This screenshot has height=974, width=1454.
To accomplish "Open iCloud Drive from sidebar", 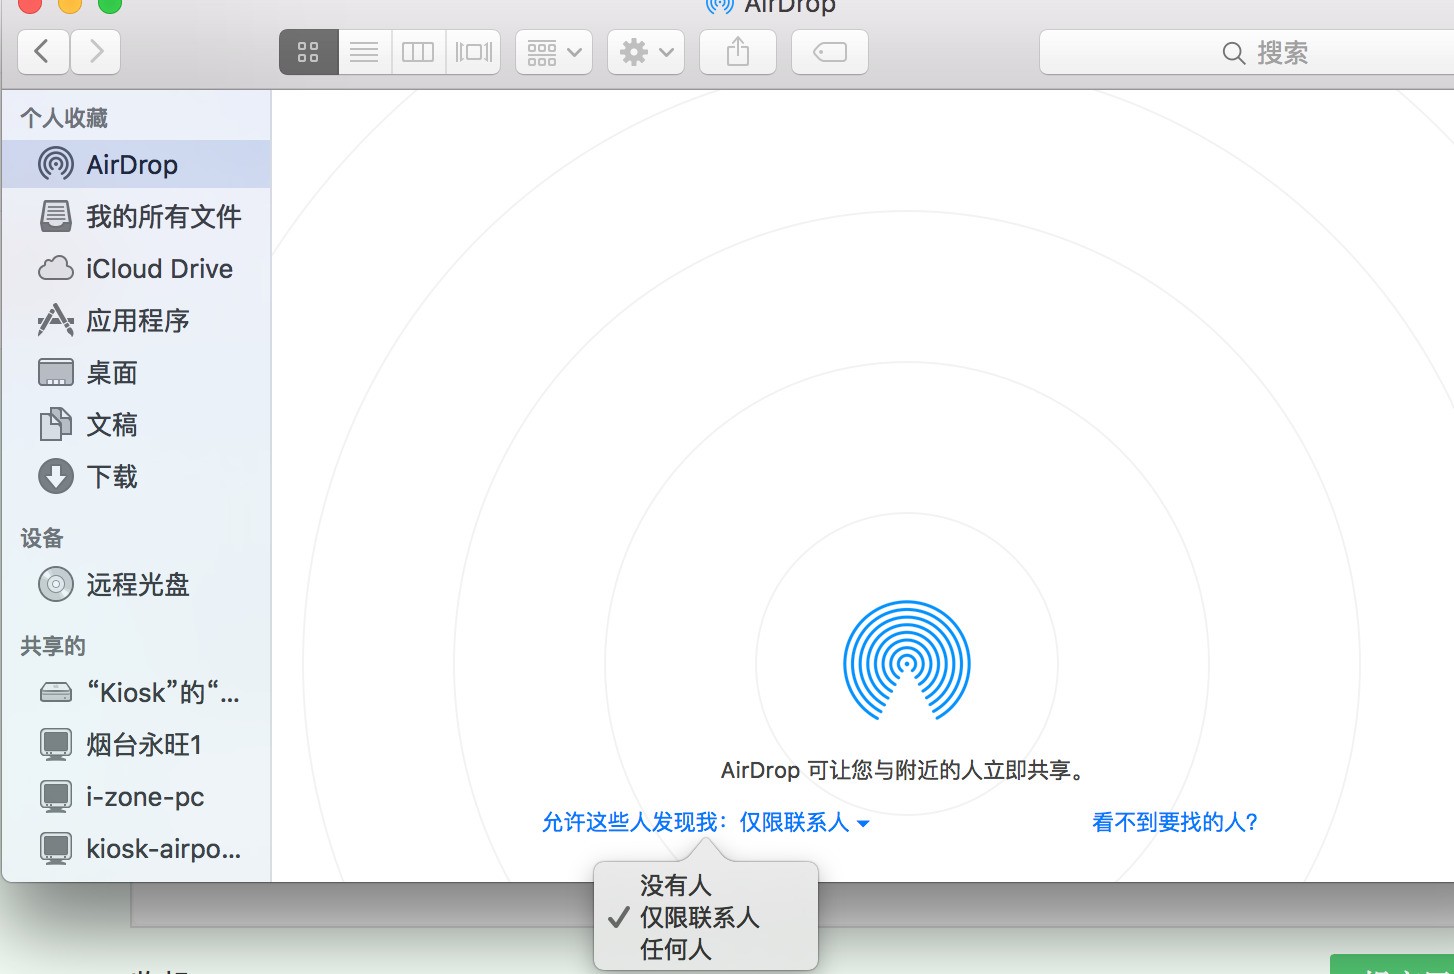I will pyautogui.click(x=158, y=268).
